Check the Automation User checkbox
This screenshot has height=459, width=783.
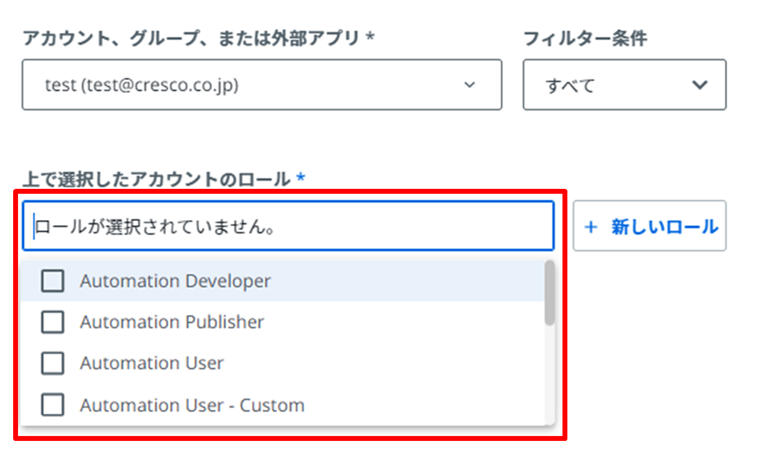point(52,363)
